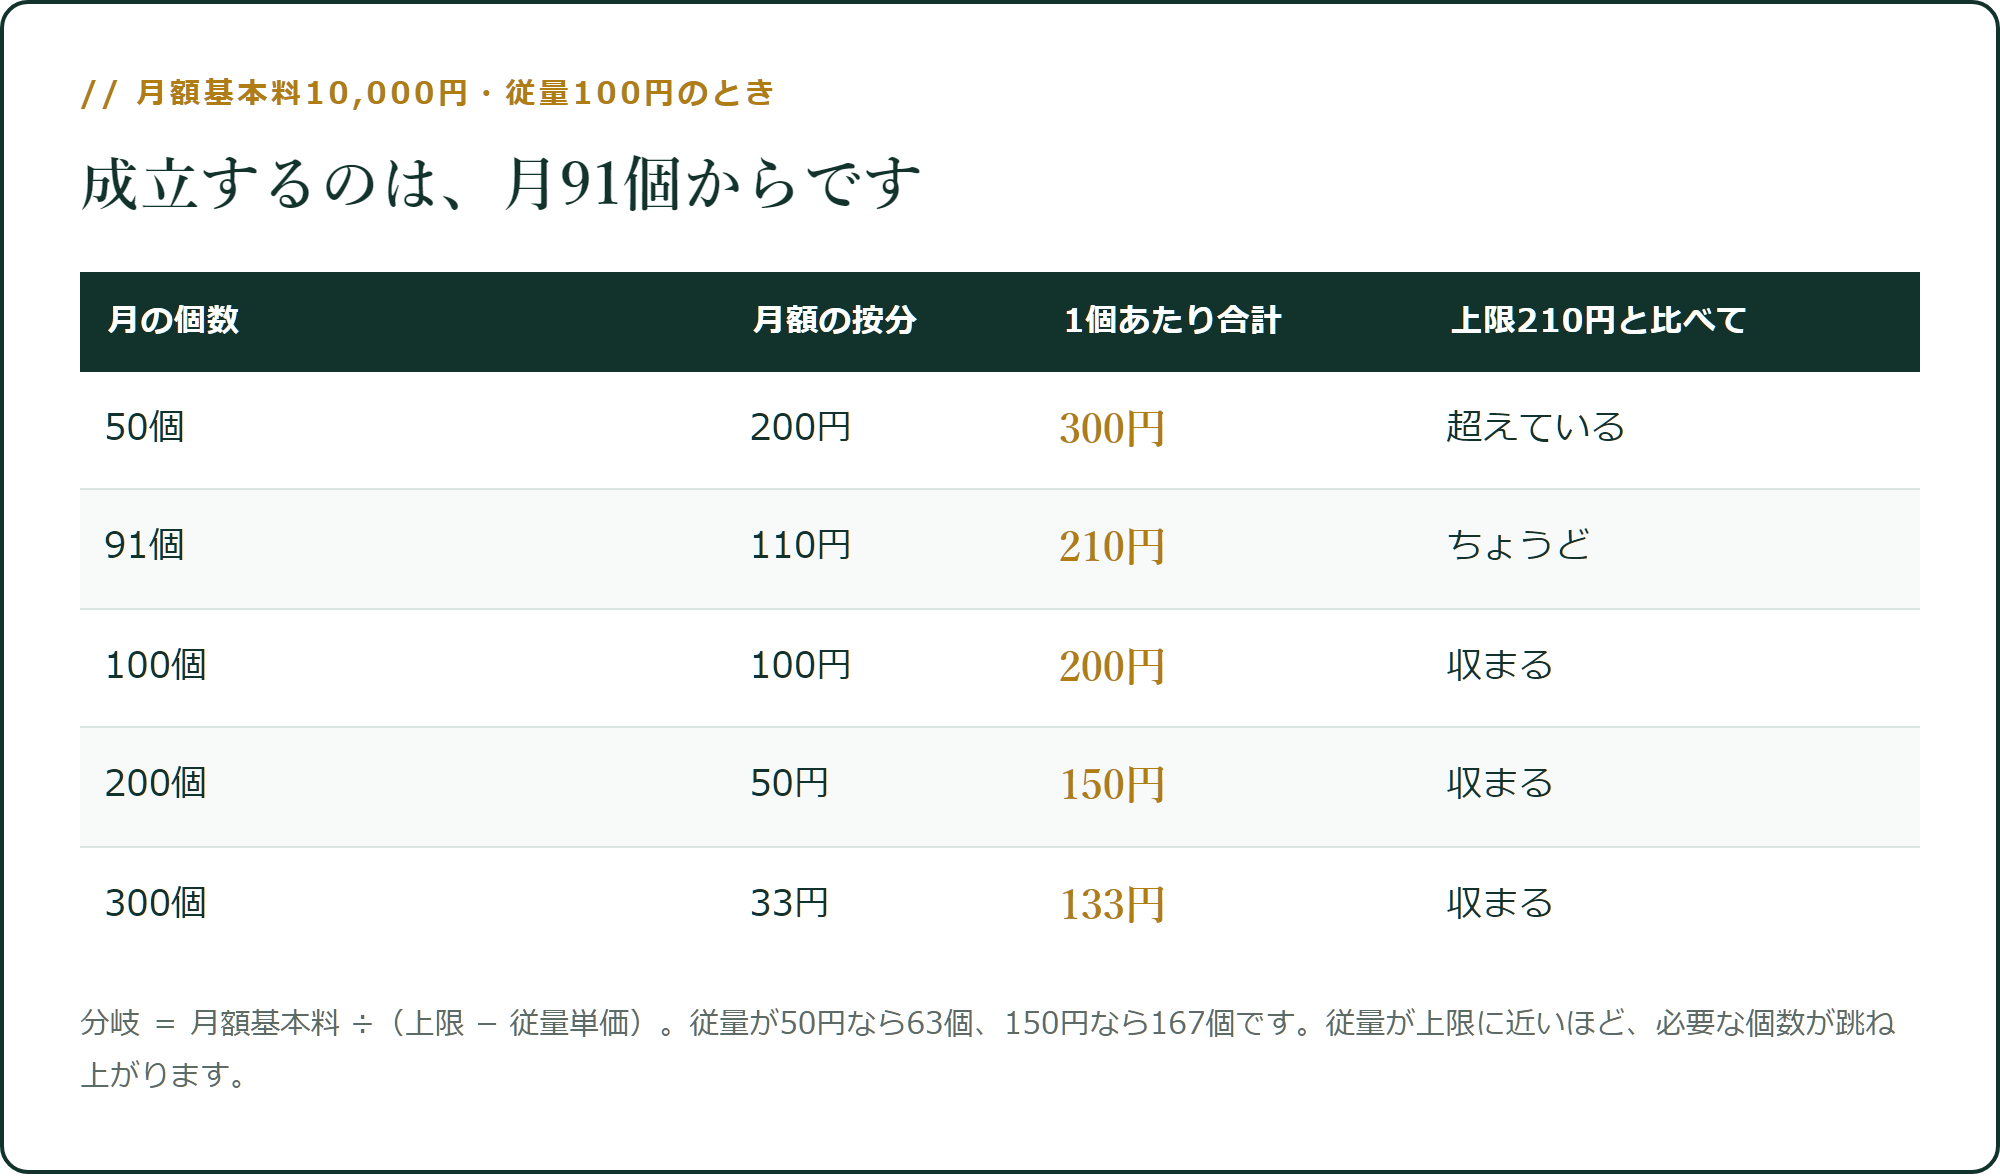Select the cell 100個
This screenshot has width=2000, height=1176.
156,665
